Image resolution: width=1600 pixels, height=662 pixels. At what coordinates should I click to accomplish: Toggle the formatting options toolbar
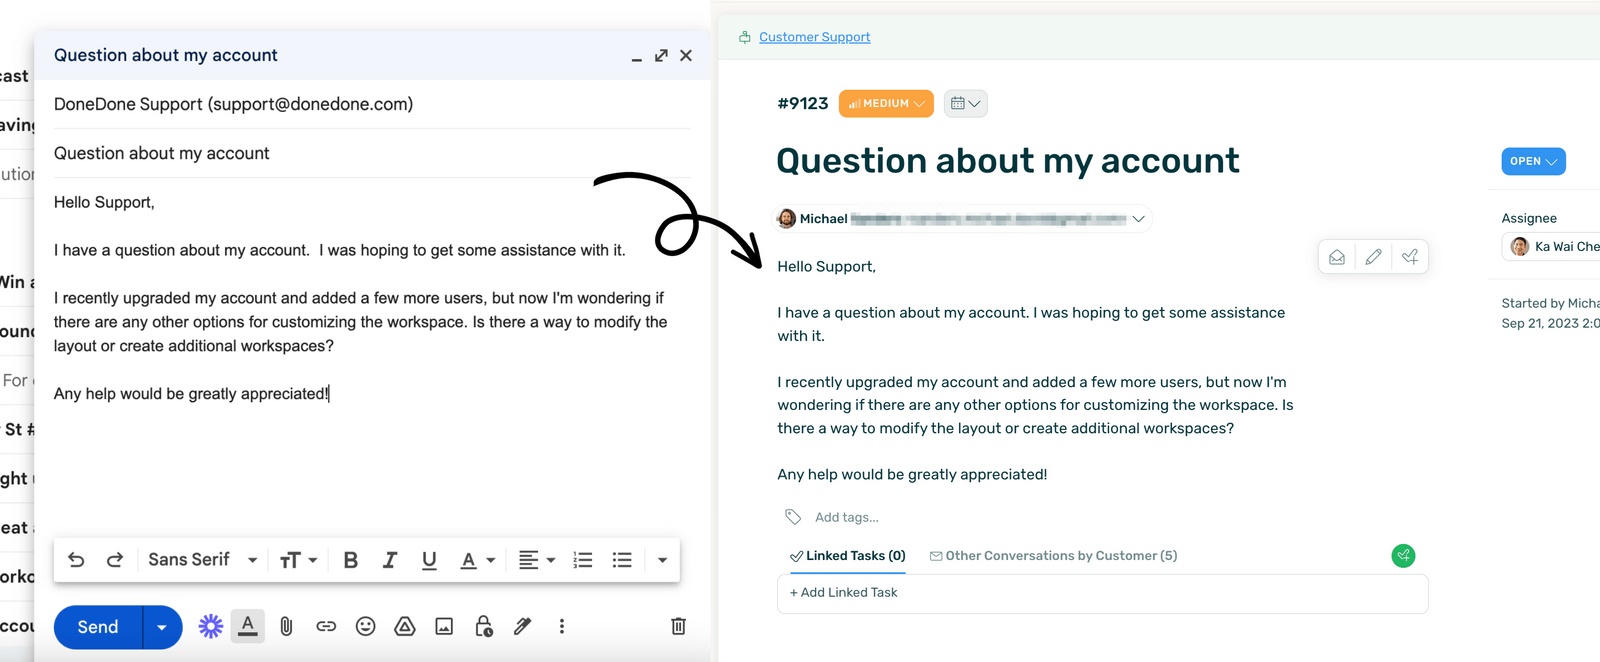point(248,626)
